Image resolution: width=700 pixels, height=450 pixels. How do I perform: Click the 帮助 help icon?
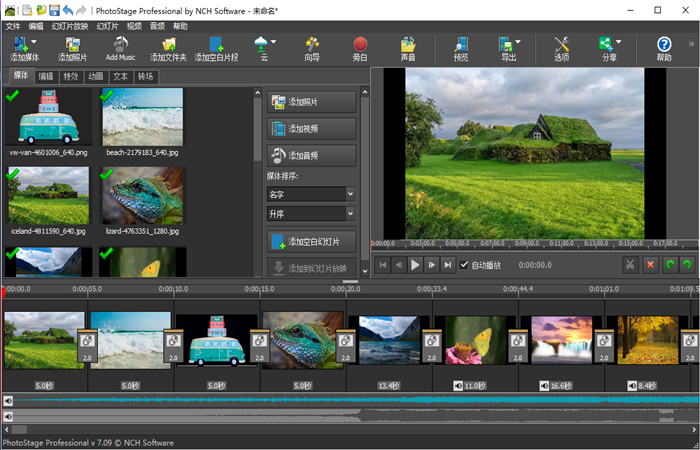pyautogui.click(x=664, y=45)
